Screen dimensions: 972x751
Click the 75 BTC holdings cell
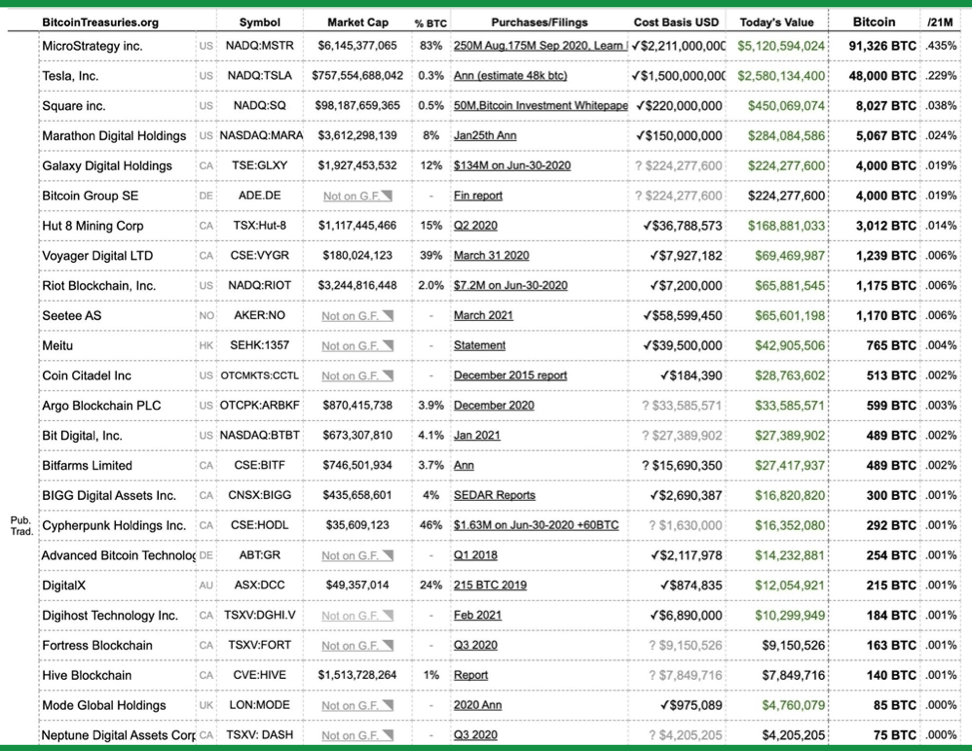pos(895,735)
